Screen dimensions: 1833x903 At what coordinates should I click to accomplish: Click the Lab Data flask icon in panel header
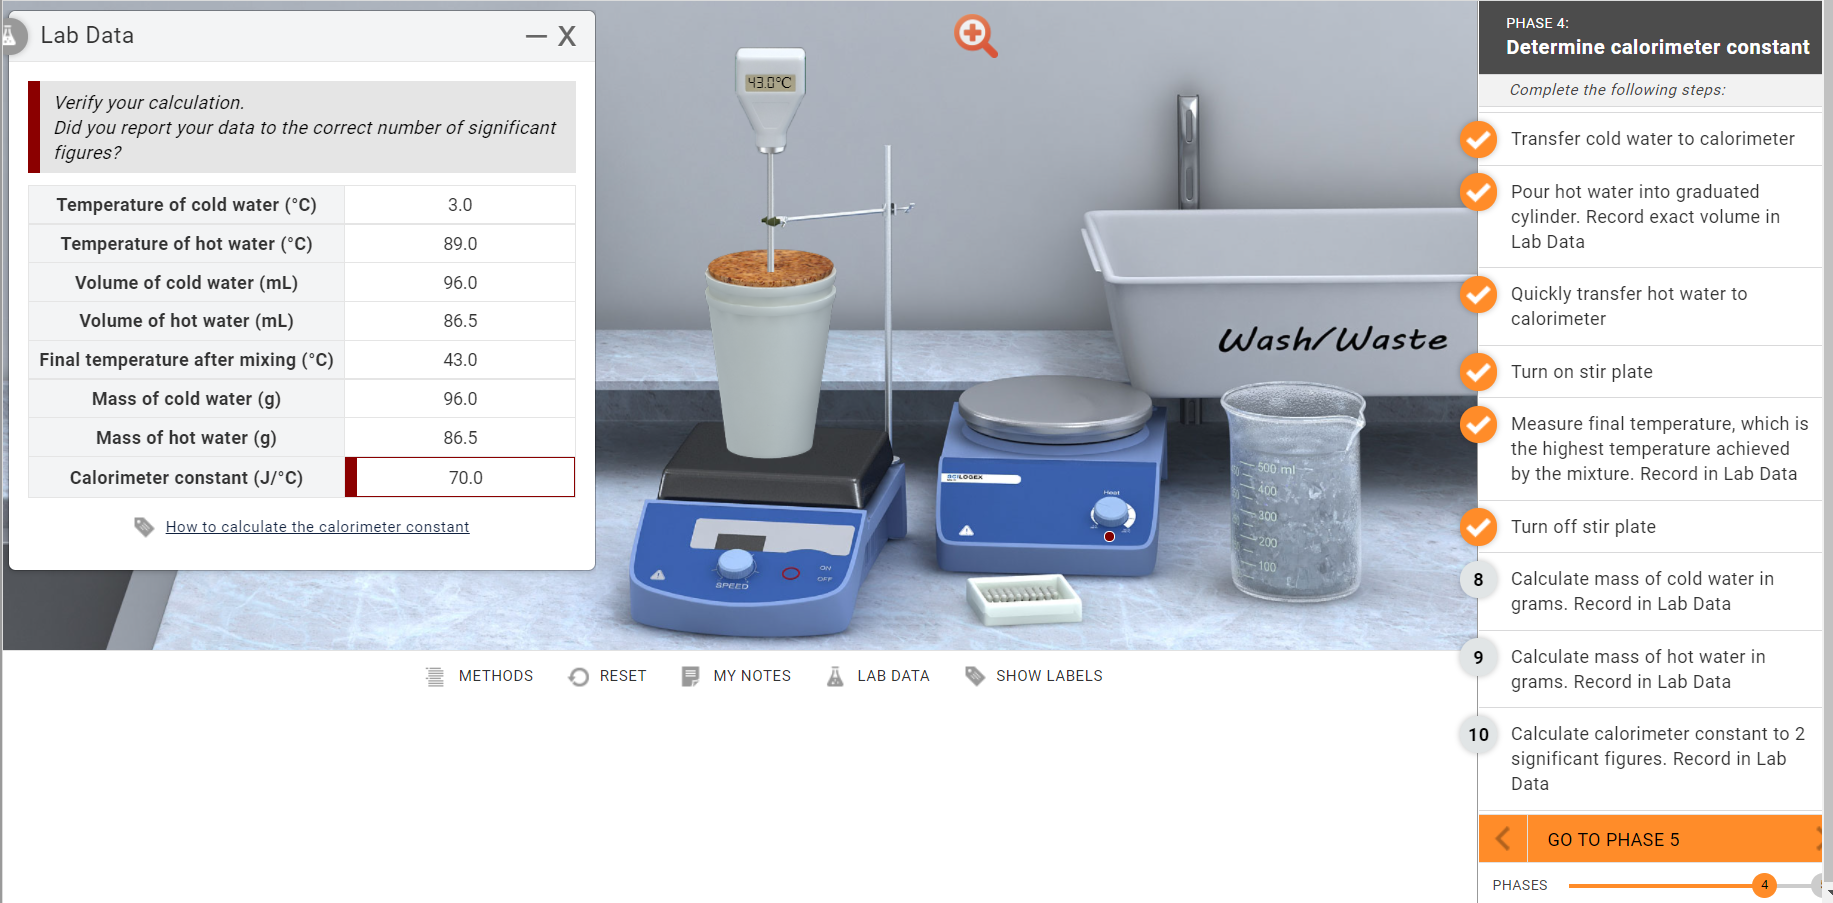(x=10, y=36)
